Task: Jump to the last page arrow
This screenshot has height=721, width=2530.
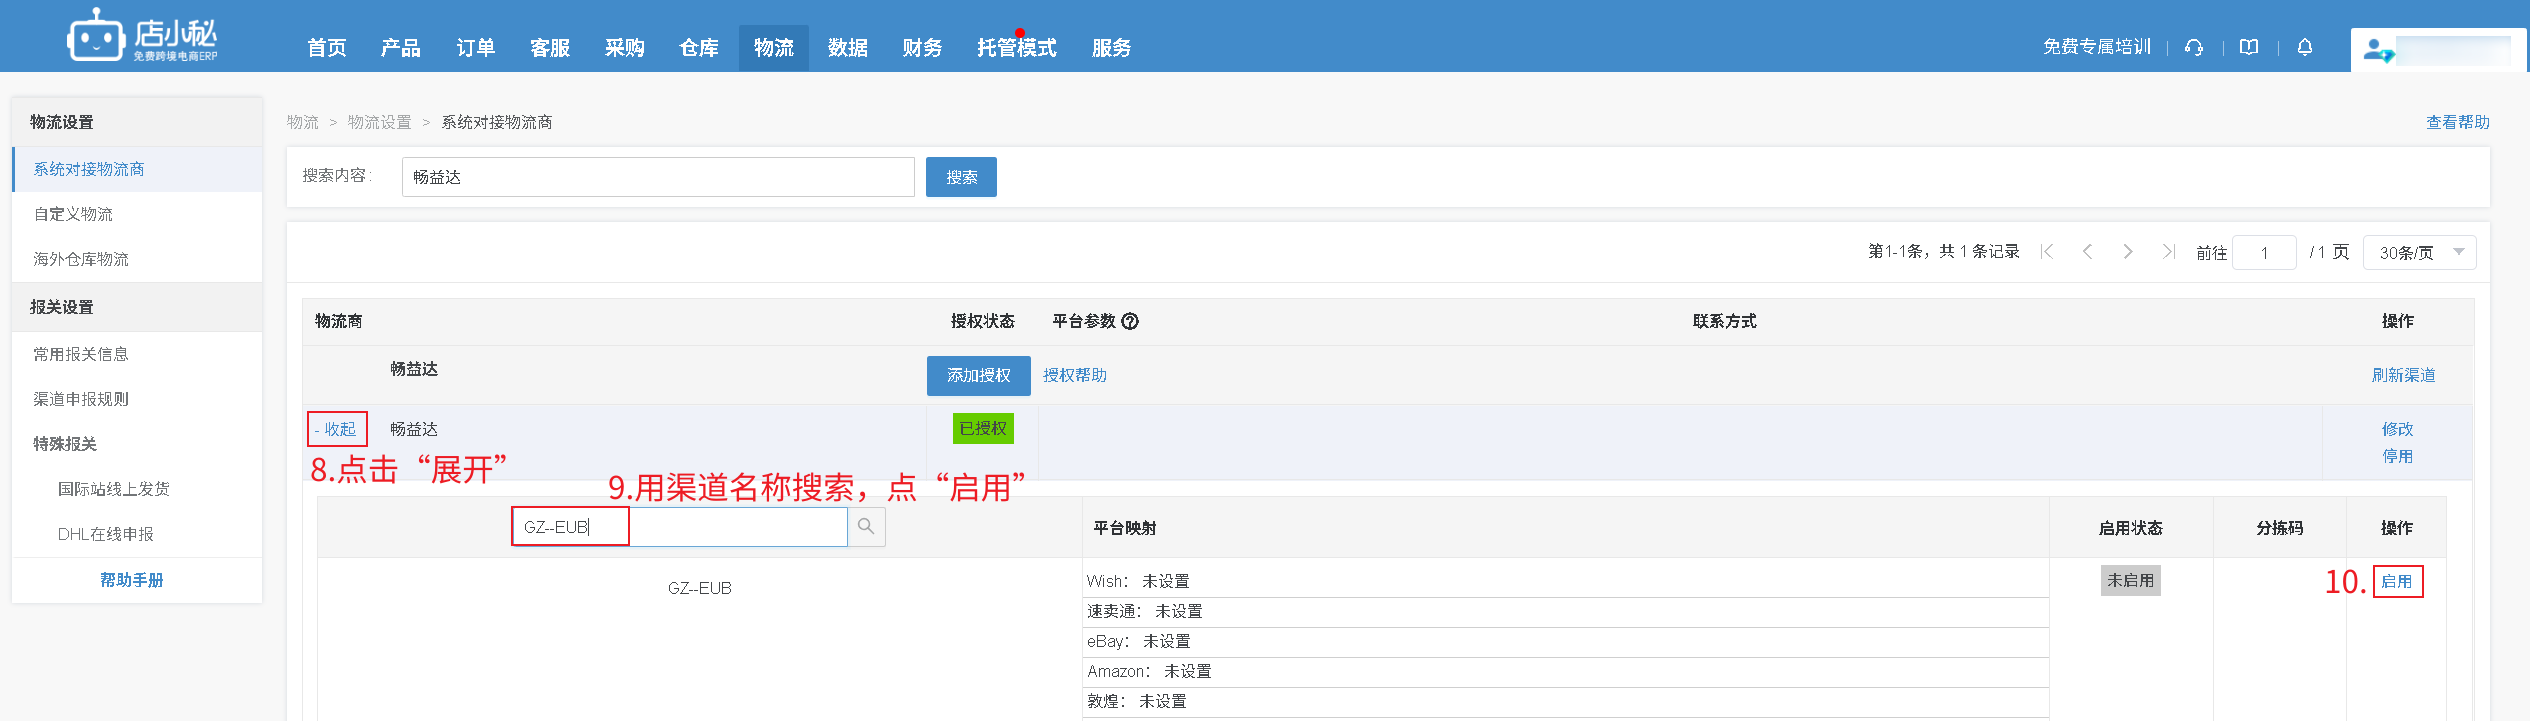Action: (2168, 252)
